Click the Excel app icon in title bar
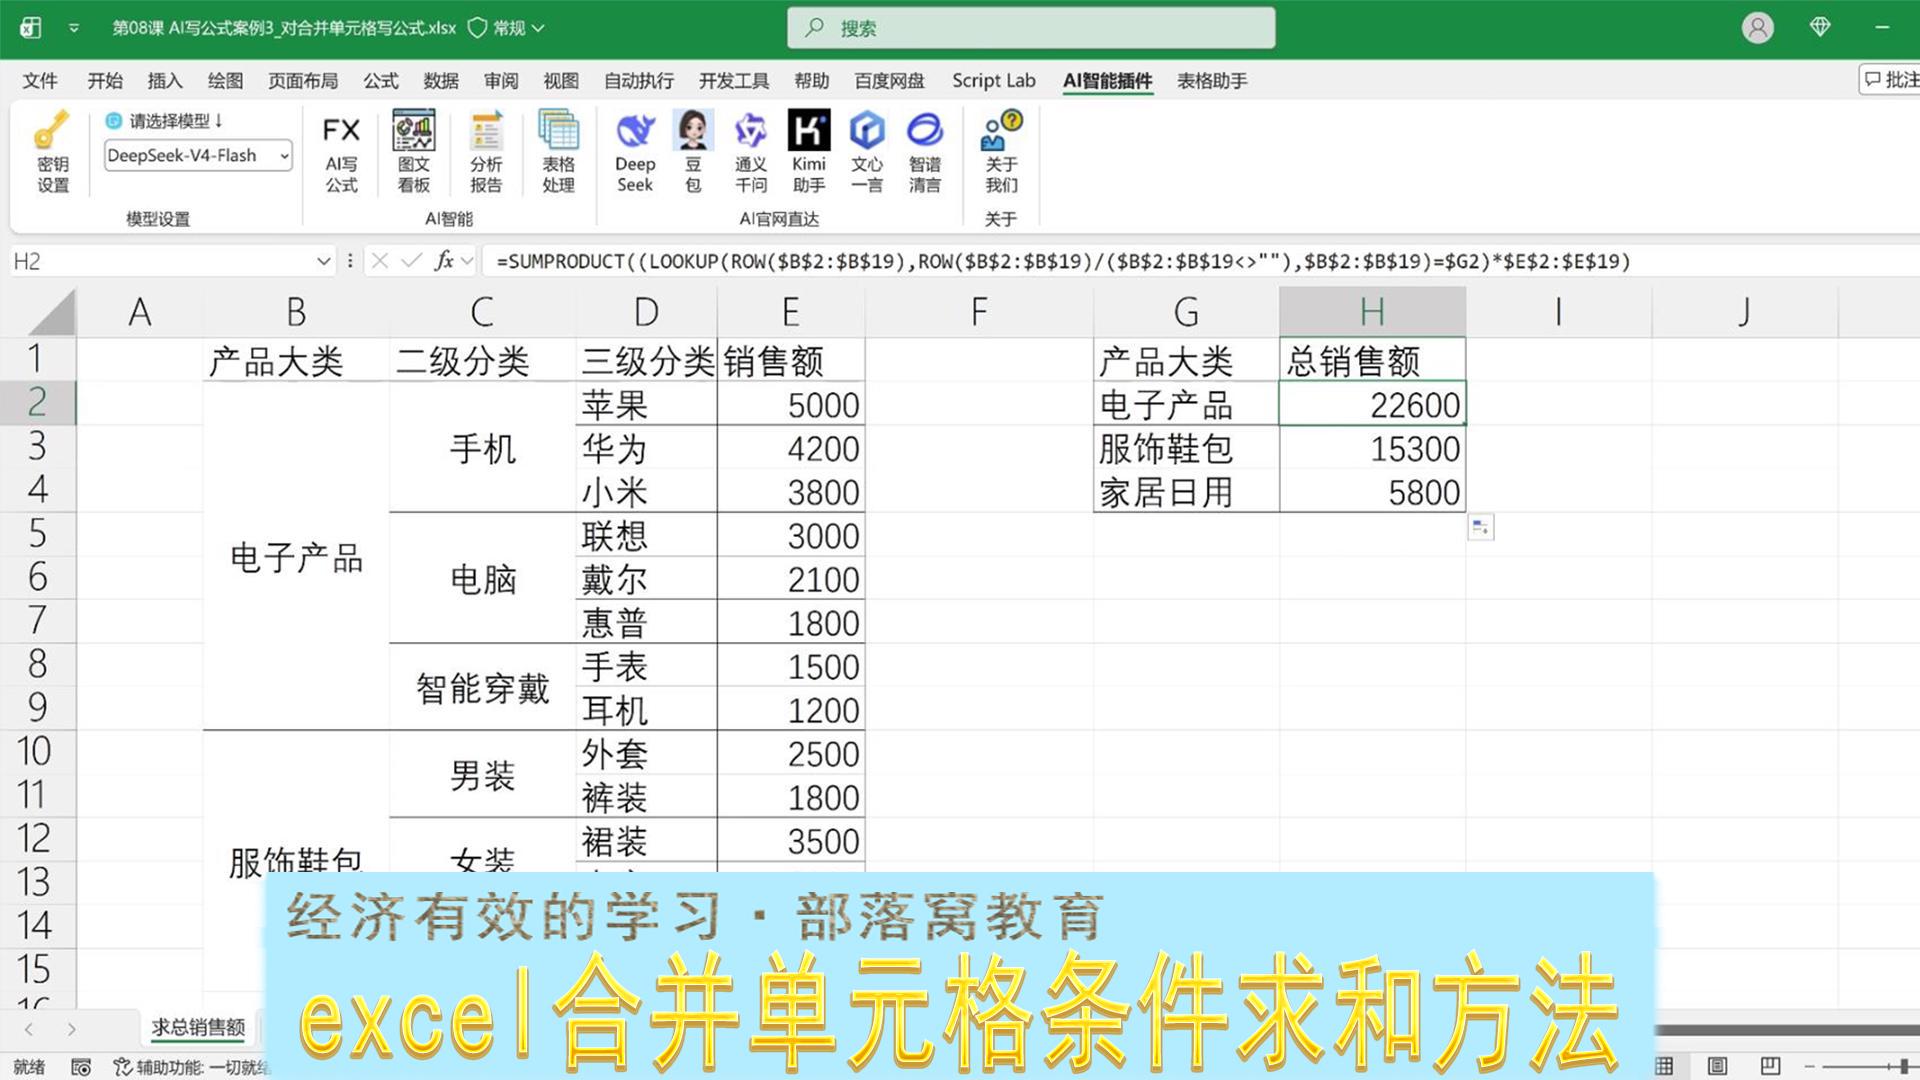 (x=31, y=27)
